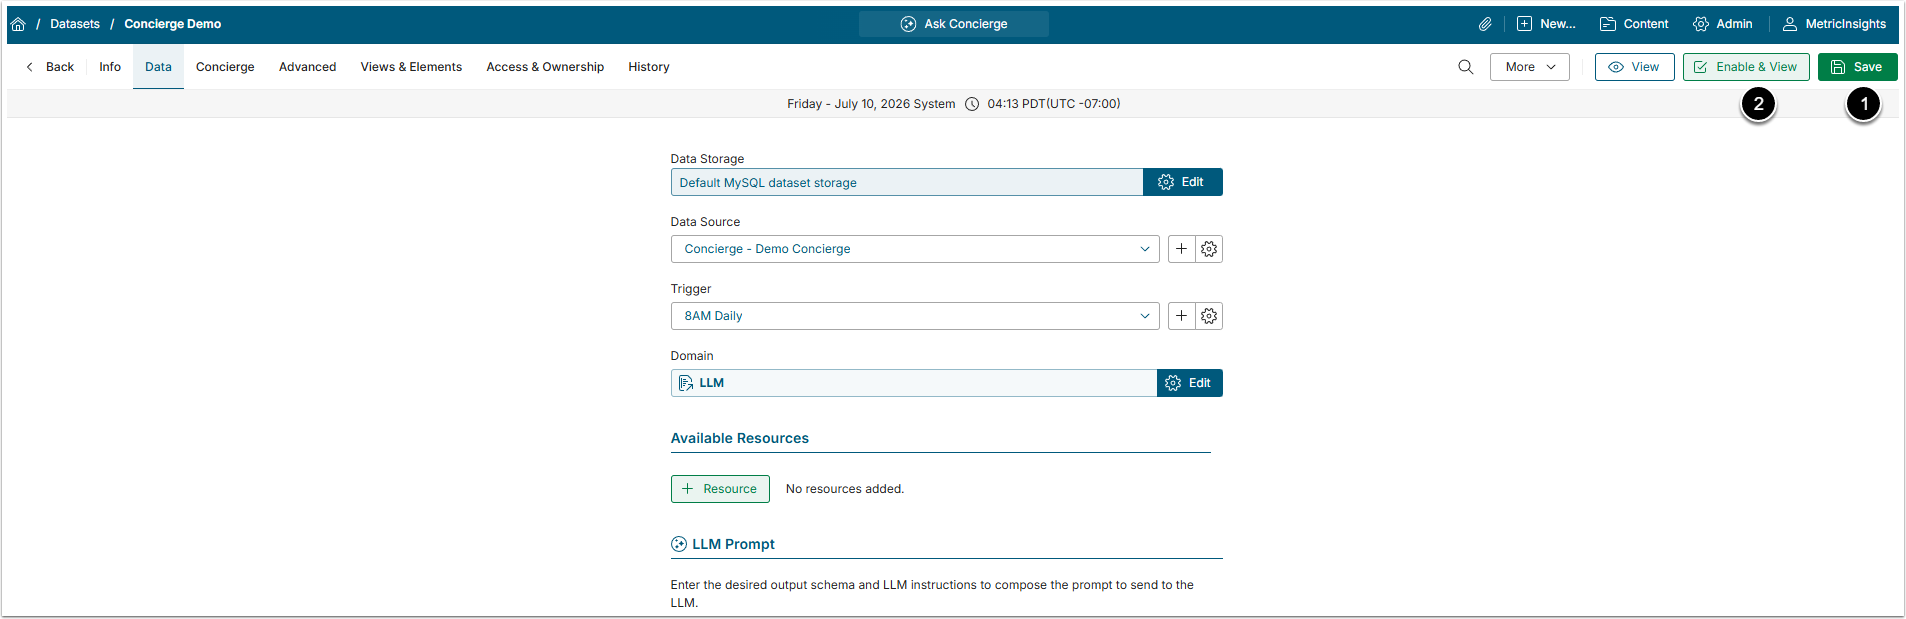Viewport: 1906px width, 619px height.
Task: Edit the Data Storage setting
Action: point(1182,182)
